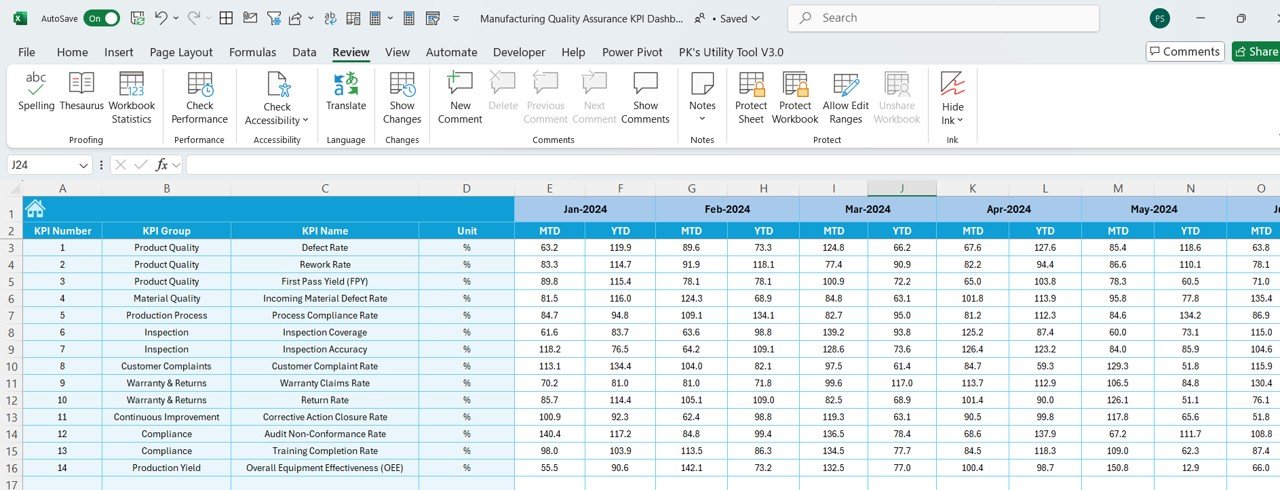This screenshot has width=1280, height=490.
Task: Switch to the View tab
Action: tap(397, 52)
